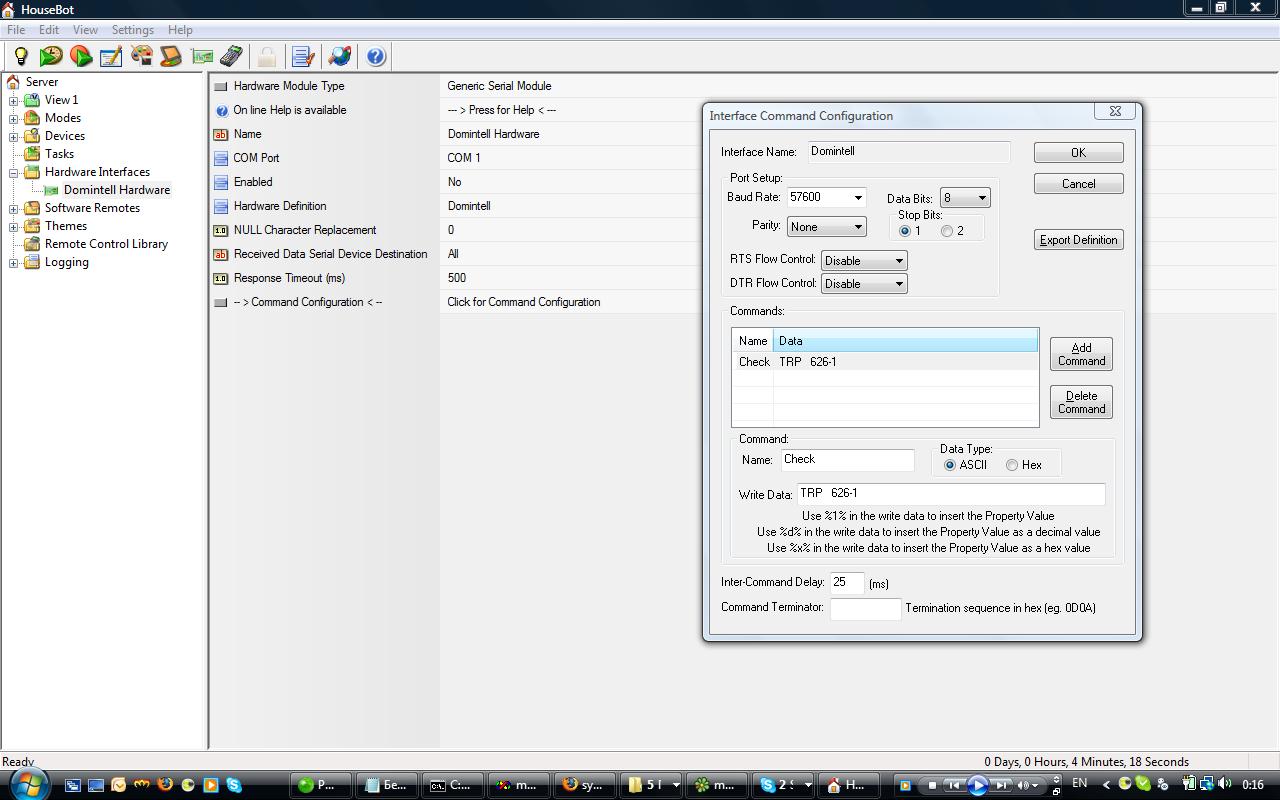The image size is (1280, 800).
Task: Open the Parity dropdown
Action: pyautogui.click(x=826, y=227)
